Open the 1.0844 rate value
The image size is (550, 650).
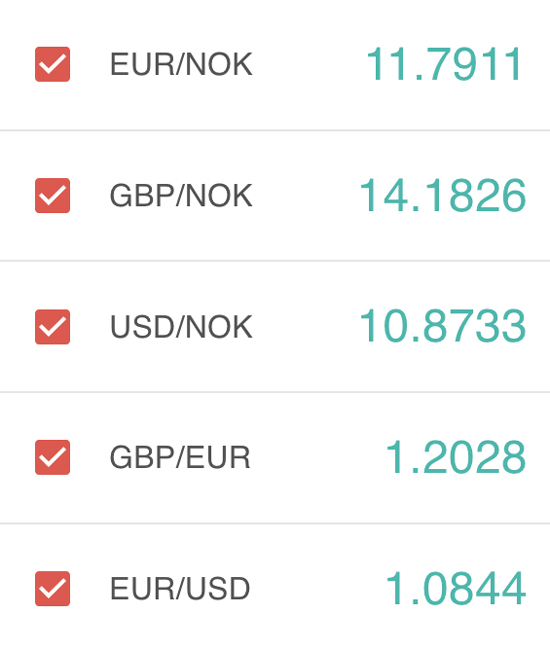pyautogui.click(x=456, y=588)
